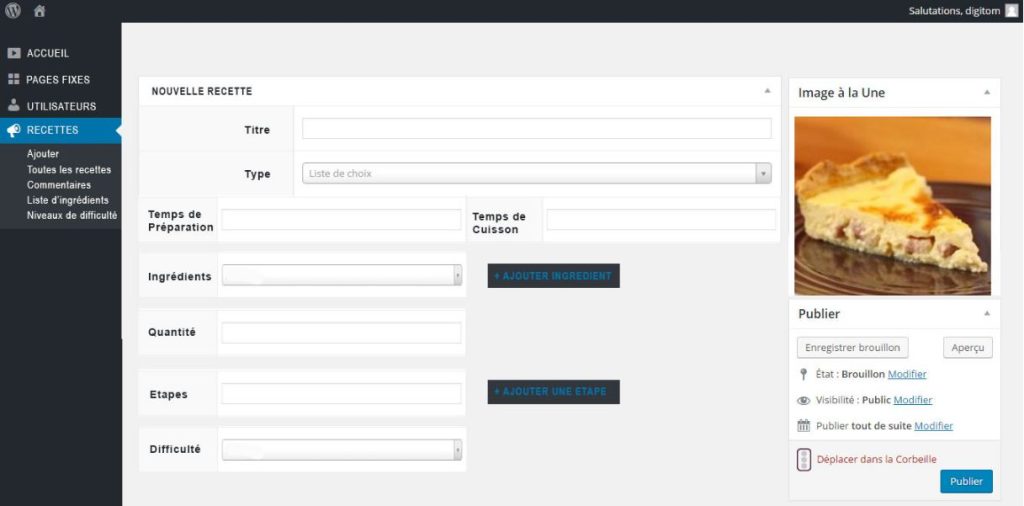Click the Accueil sidebar icon
The image size is (1024, 506).
point(14,53)
